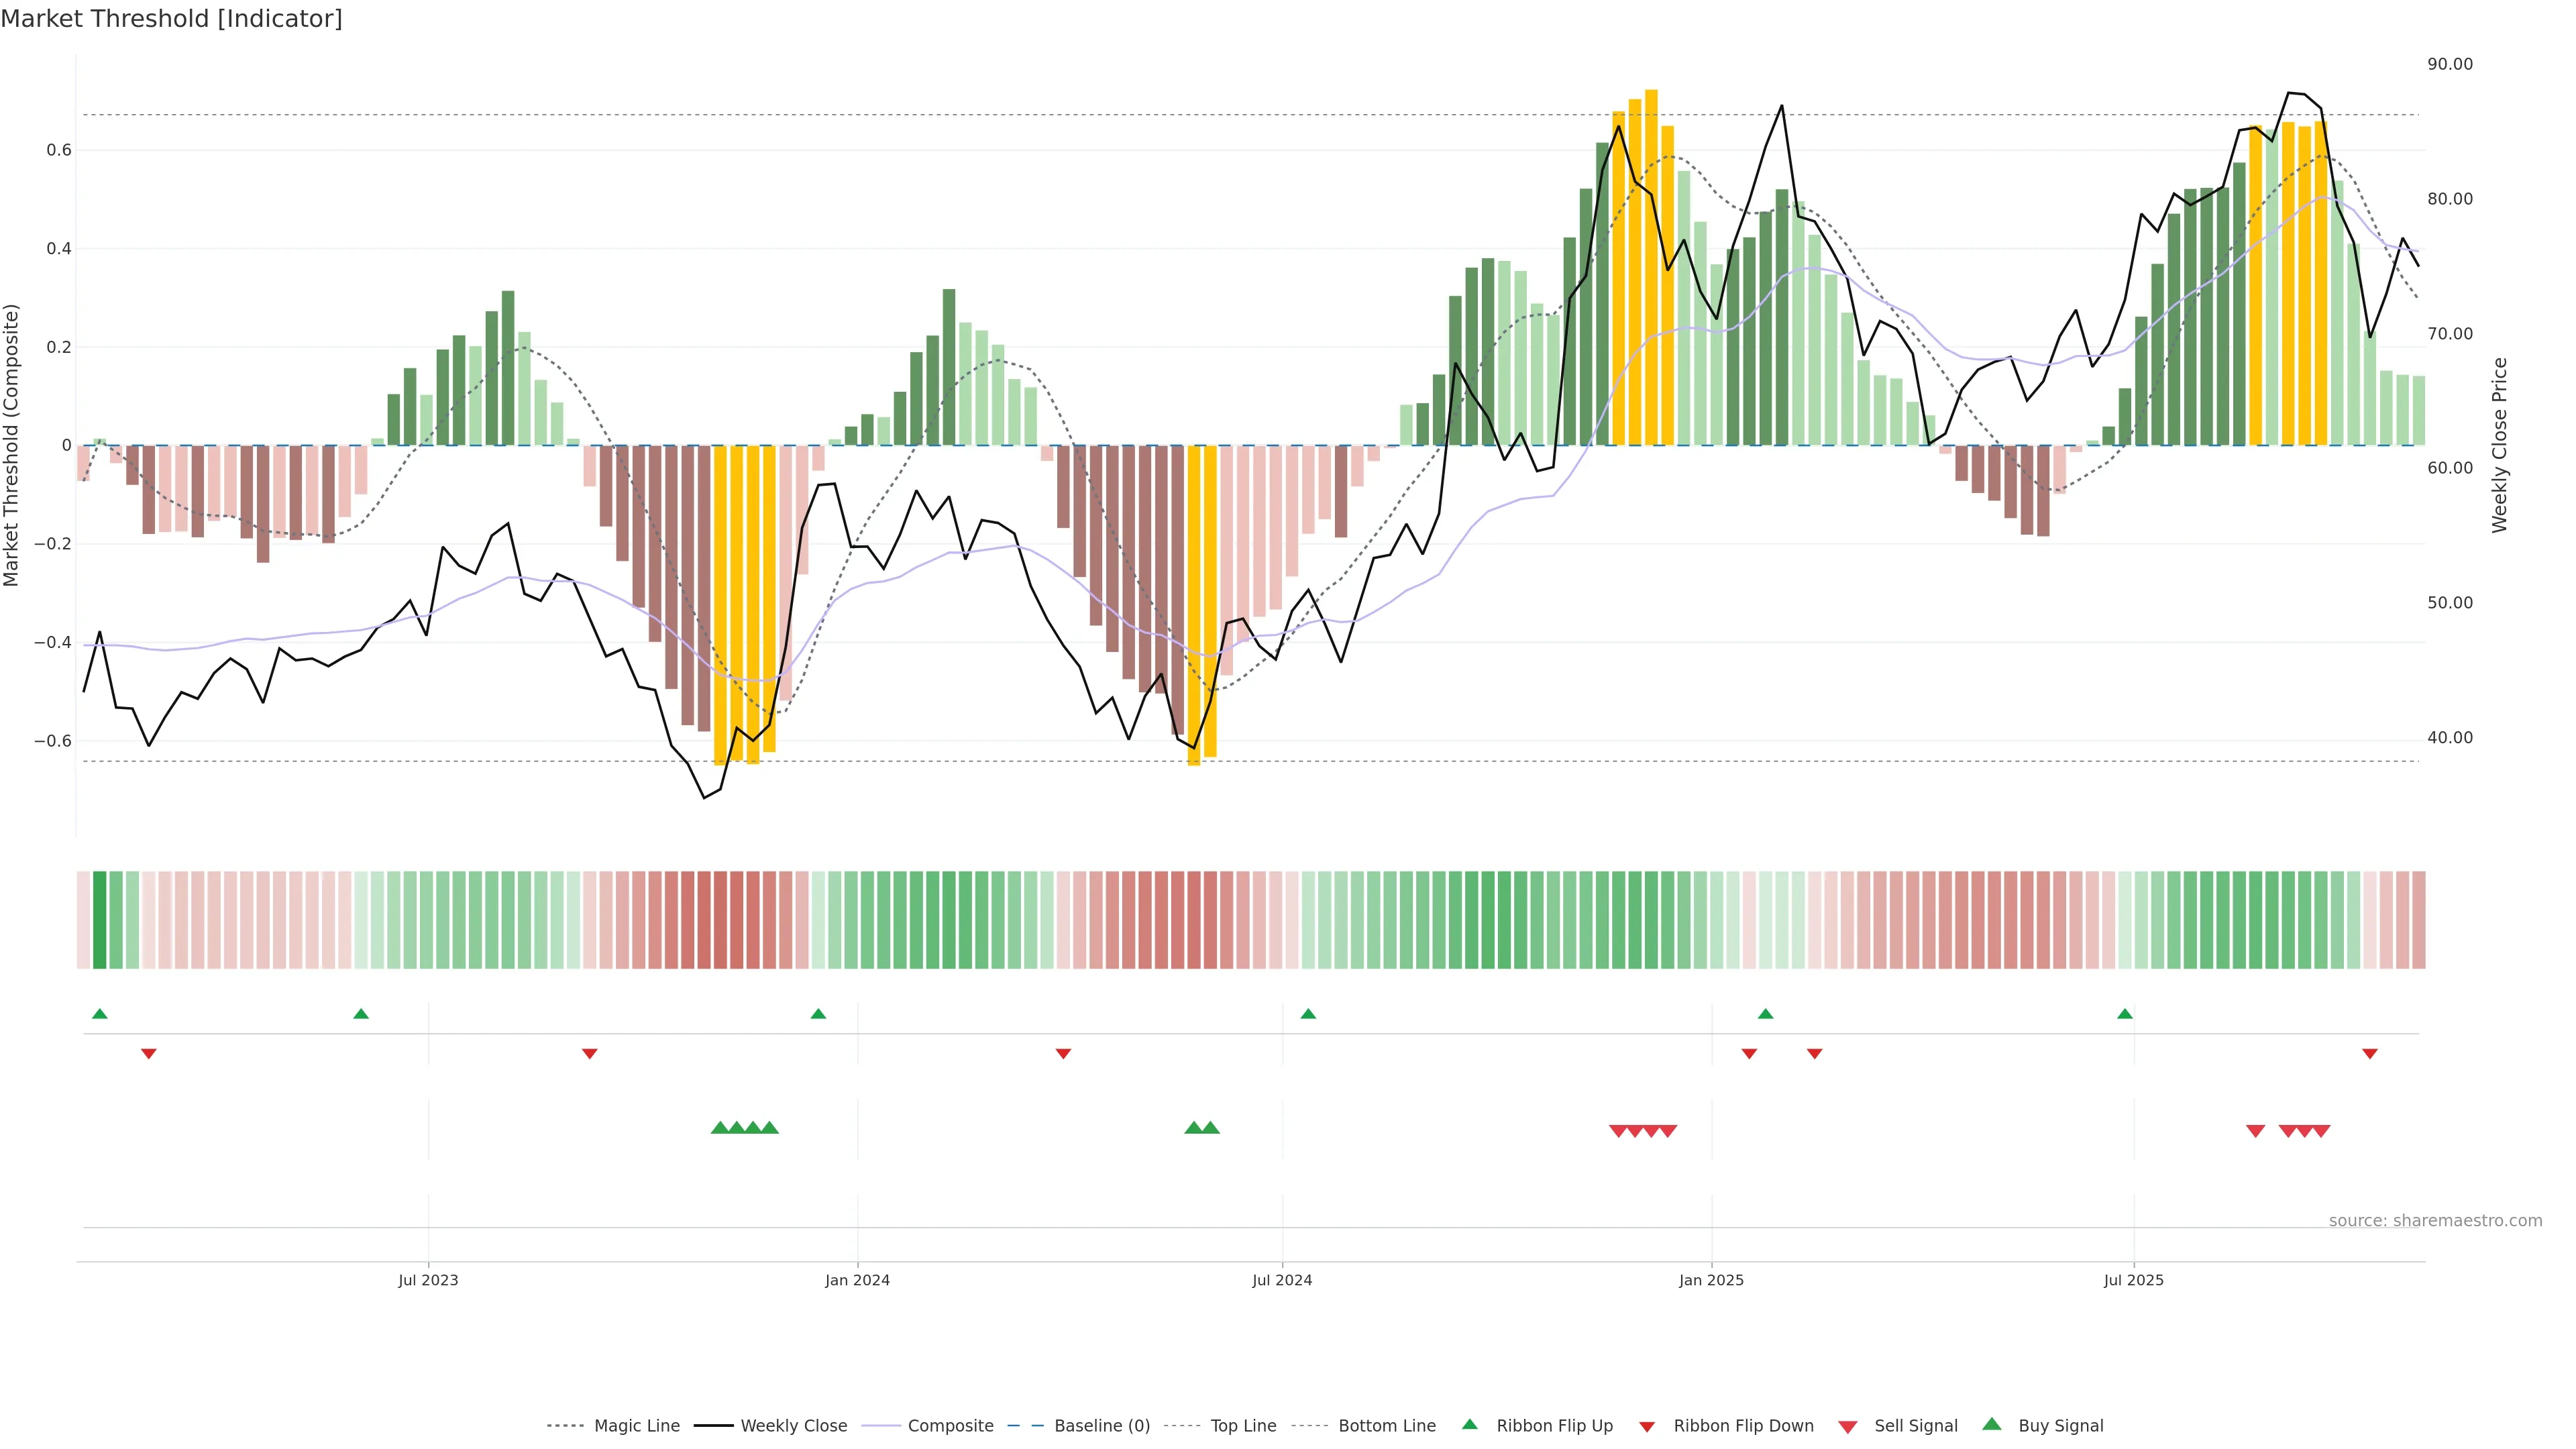Viewport: 2576px width, 1449px height.
Task: Click the Ribbon Flip Up legend triangle icon
Action: click(x=1469, y=1424)
